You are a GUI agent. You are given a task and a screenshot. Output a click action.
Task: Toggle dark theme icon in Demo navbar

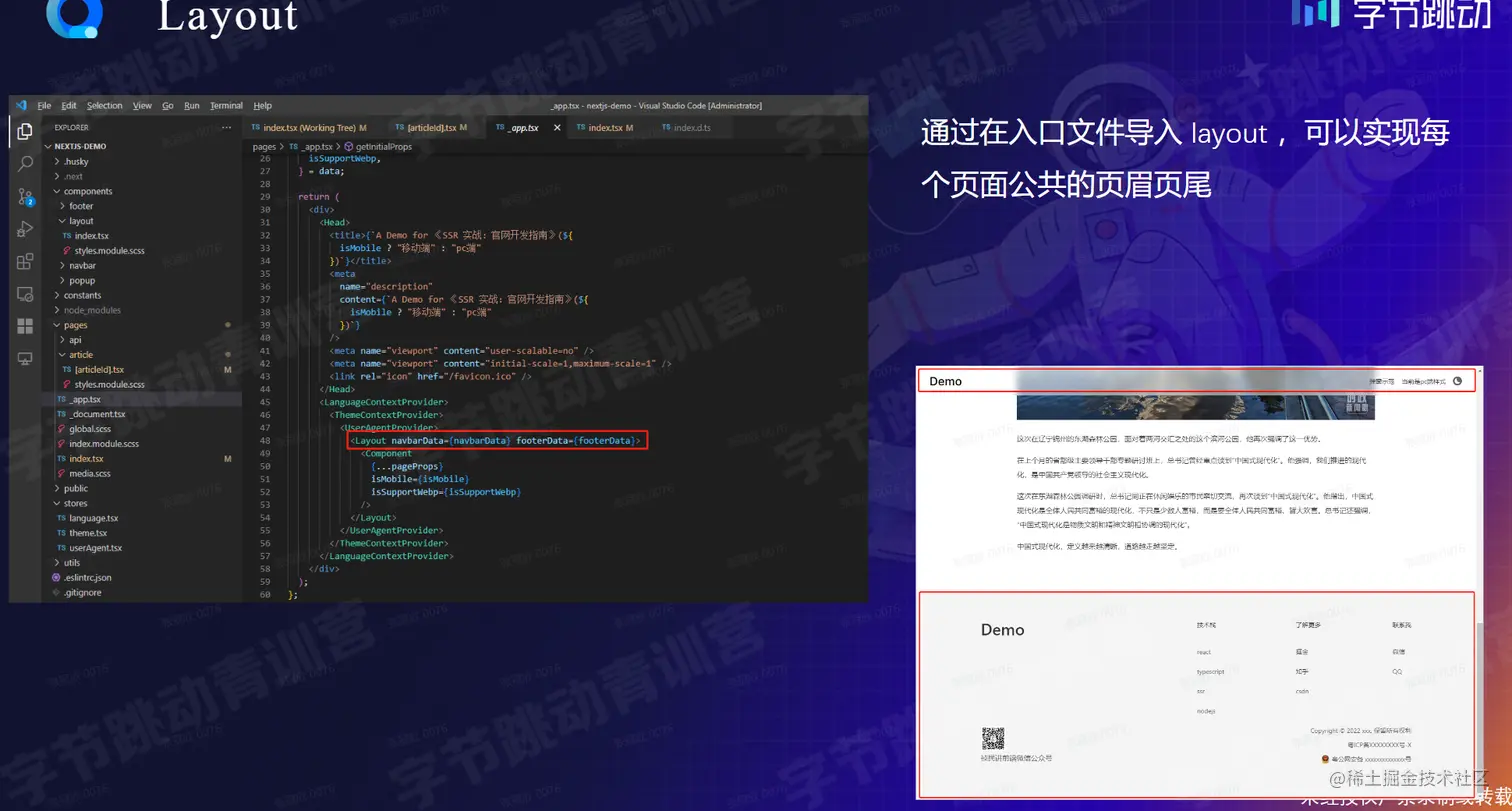(x=1457, y=381)
